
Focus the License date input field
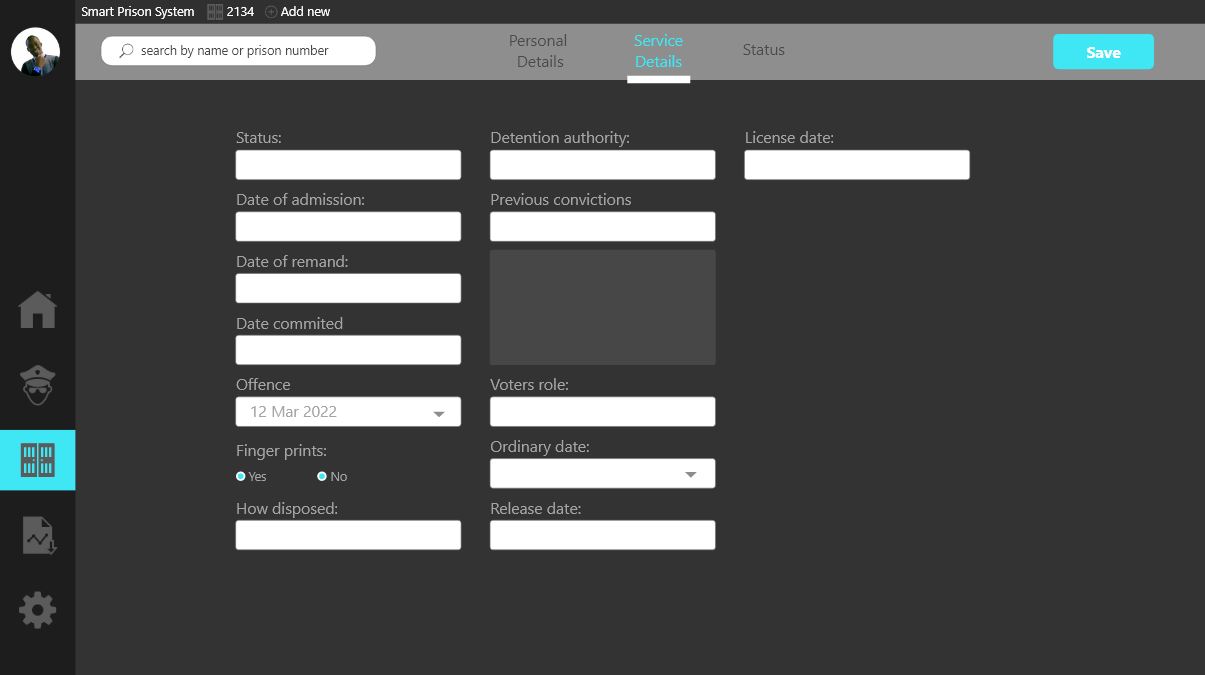857,165
